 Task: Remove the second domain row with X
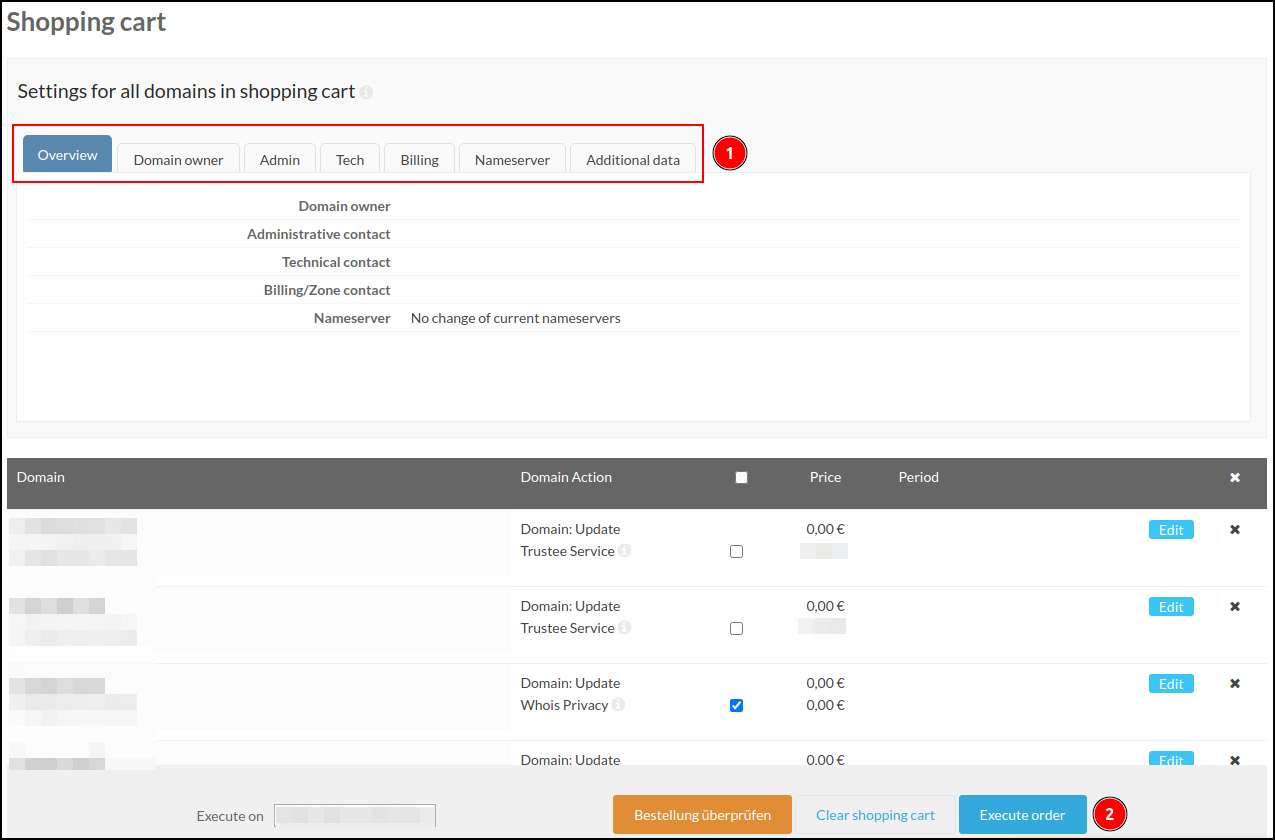1235,607
